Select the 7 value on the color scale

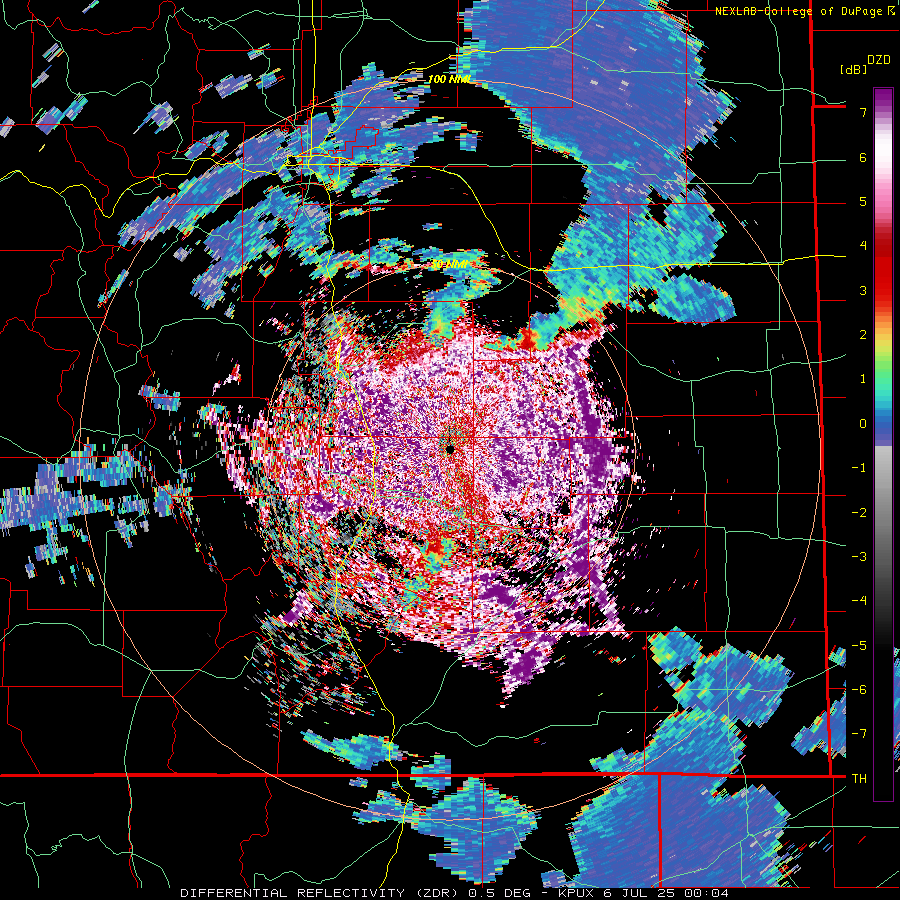tap(863, 112)
